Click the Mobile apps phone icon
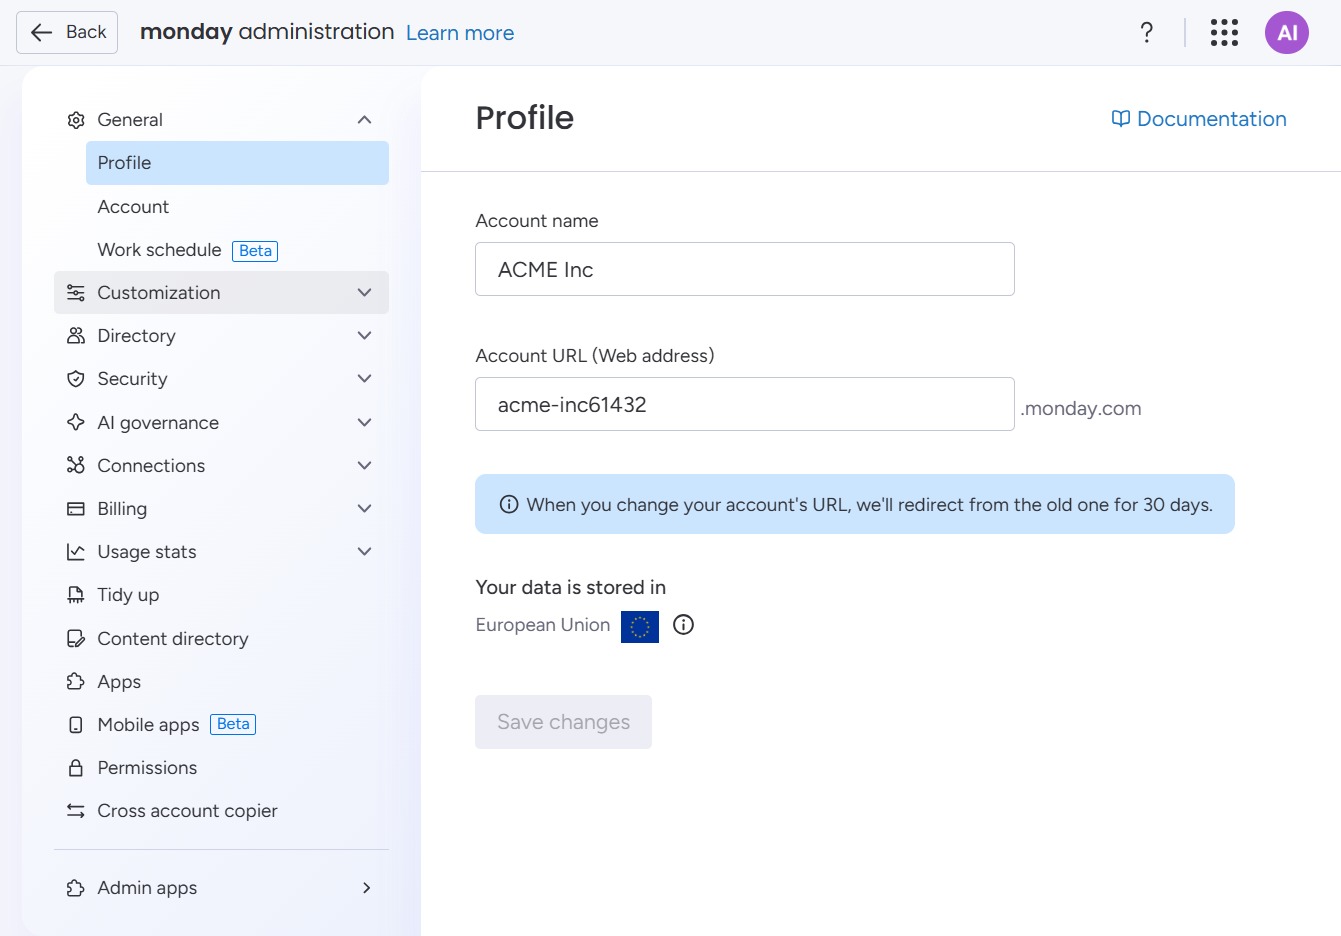Viewport: 1341px width, 936px height. click(76, 725)
